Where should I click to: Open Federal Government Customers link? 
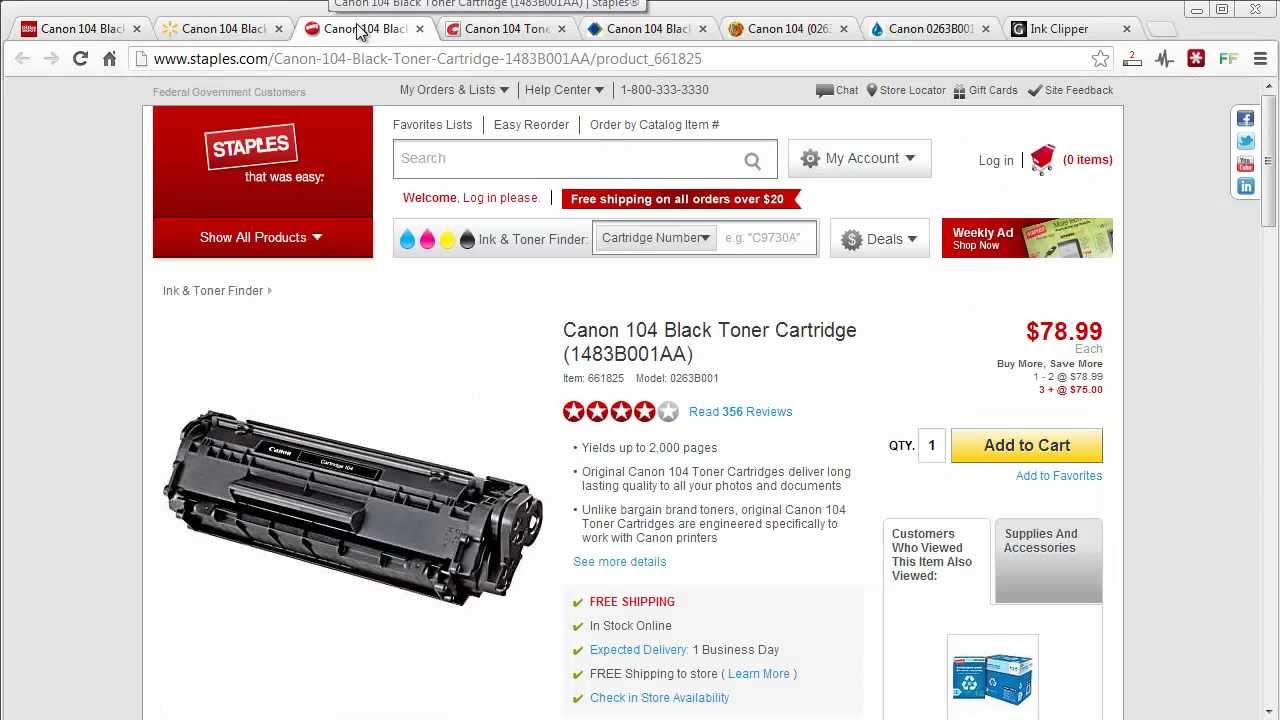(x=229, y=92)
